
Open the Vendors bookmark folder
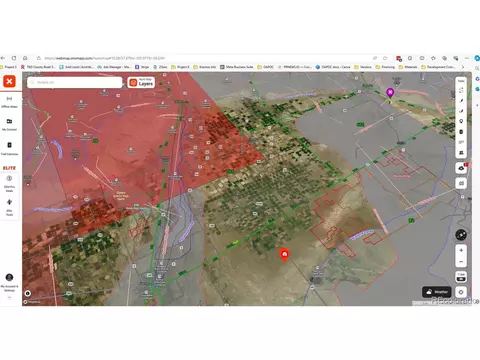[363, 67]
